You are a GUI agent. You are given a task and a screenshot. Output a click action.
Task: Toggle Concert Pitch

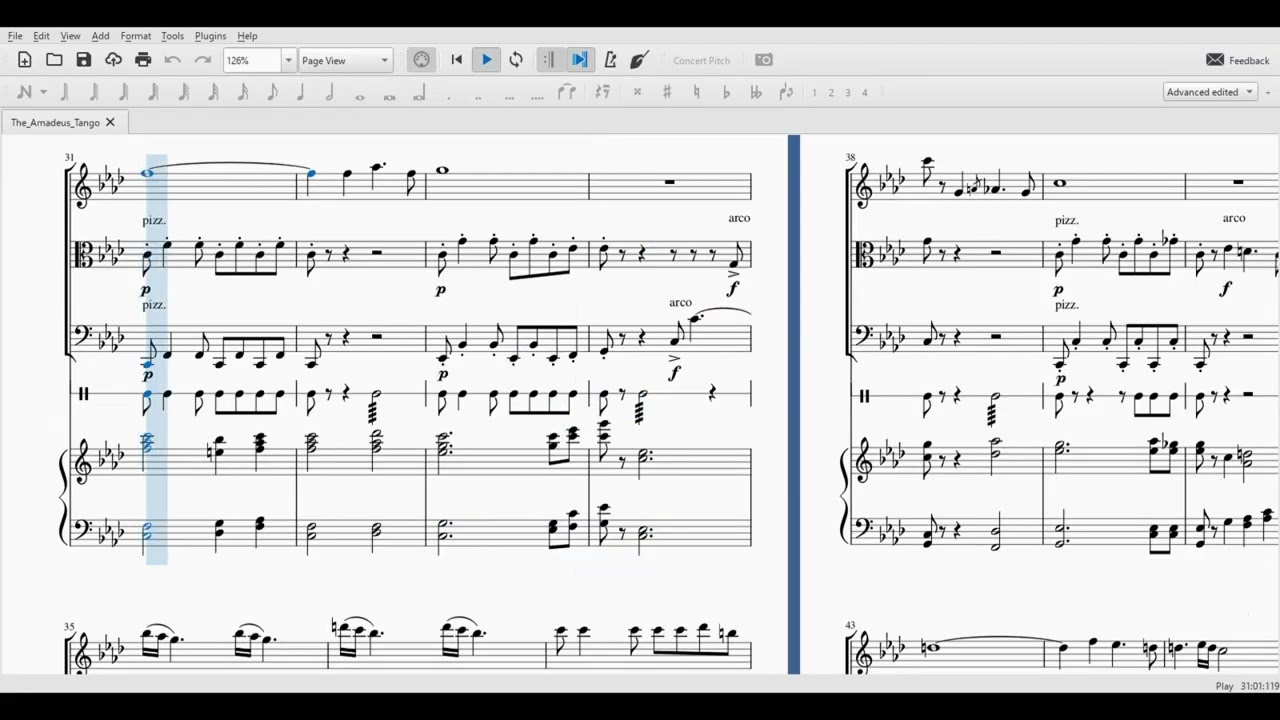[x=701, y=60]
